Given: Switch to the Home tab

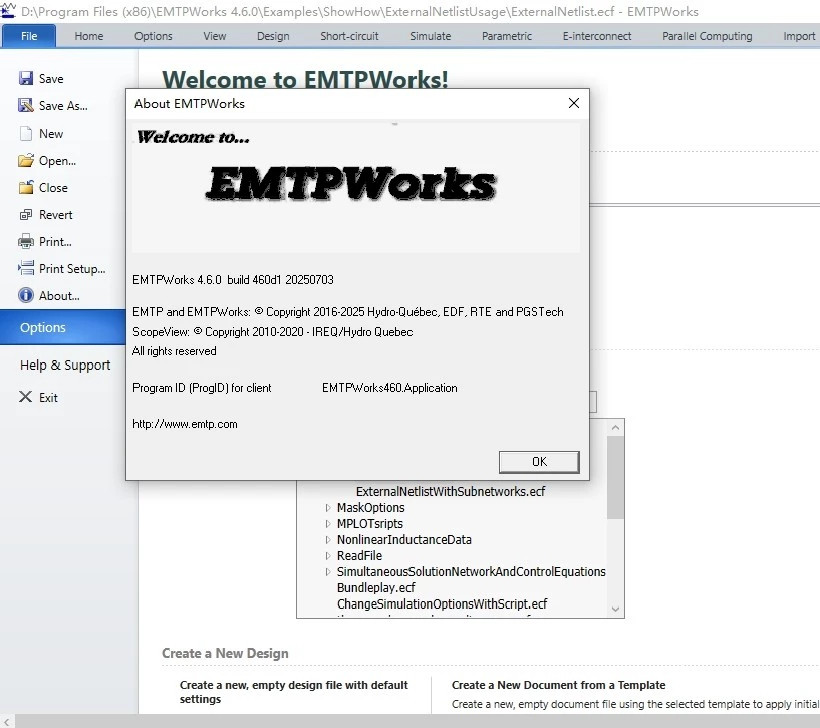Looking at the screenshot, I should pyautogui.click(x=88, y=36).
